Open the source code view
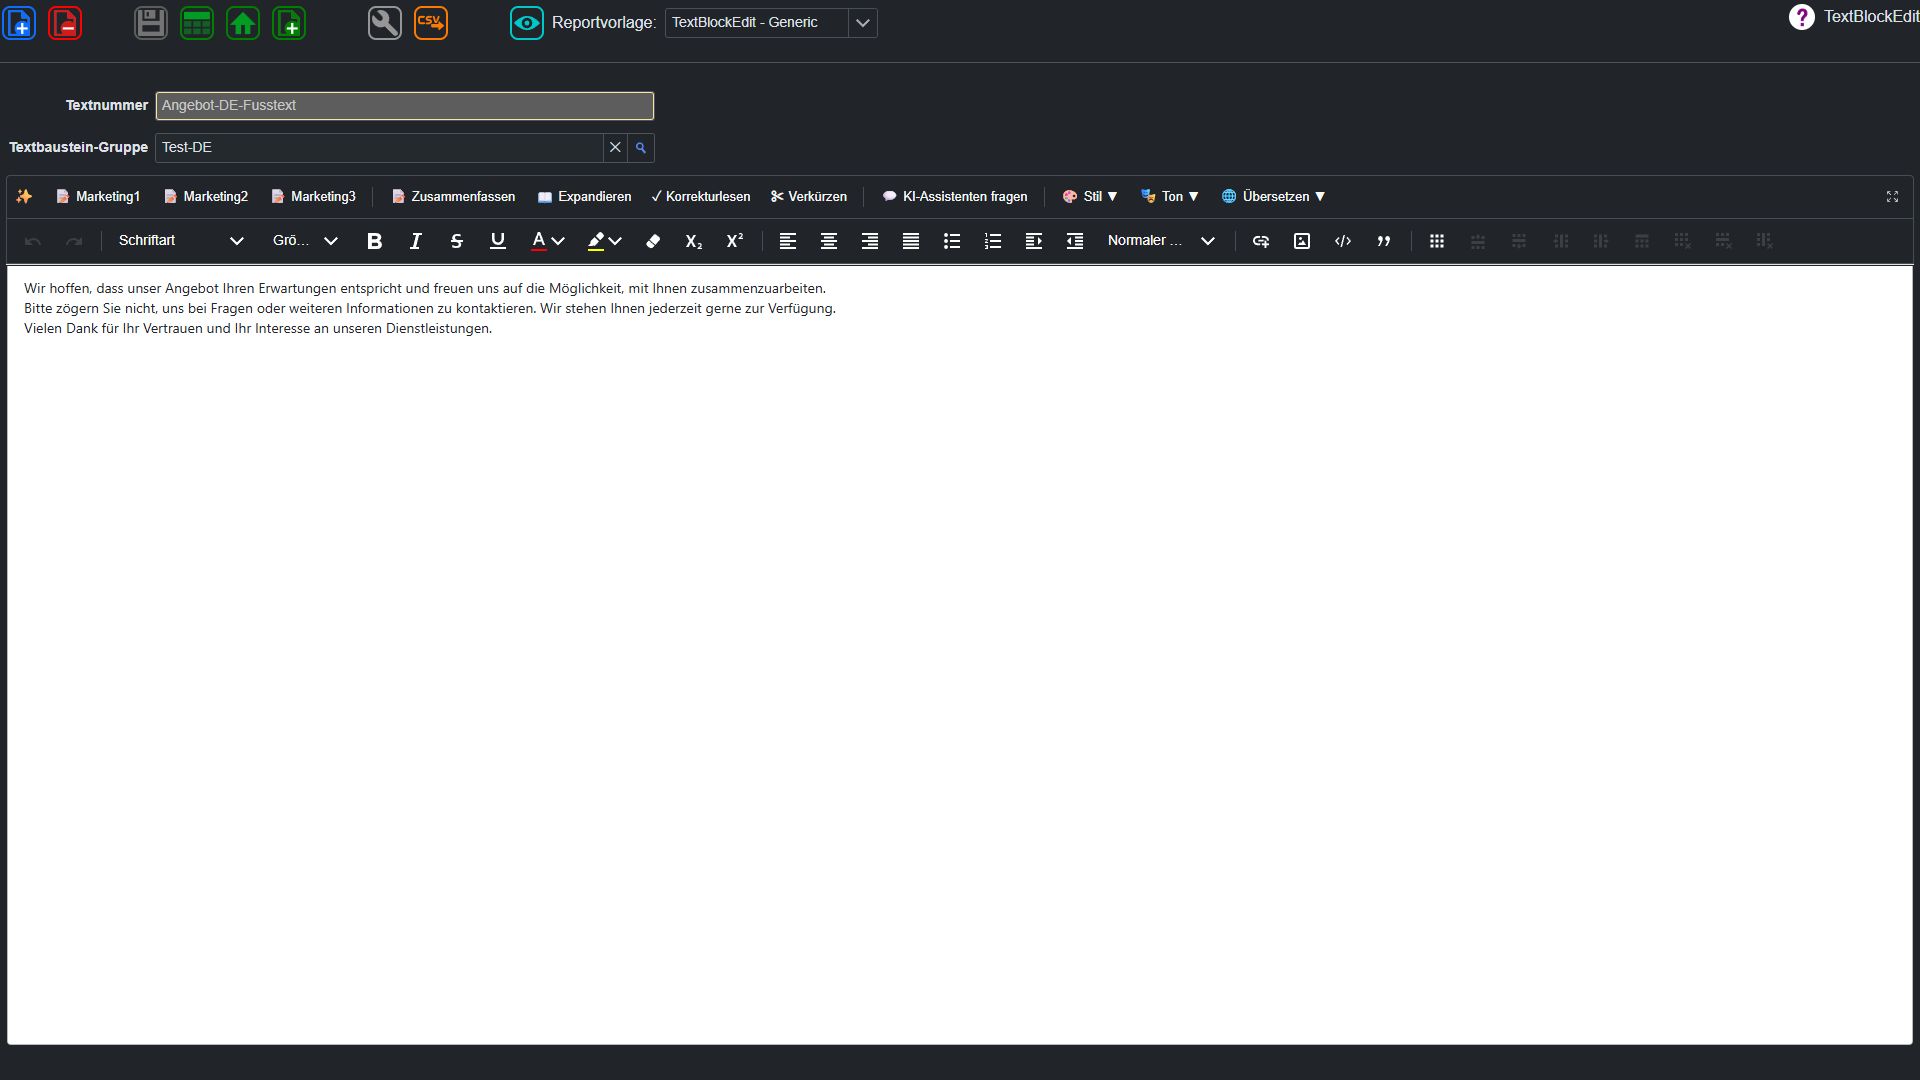 (1343, 241)
